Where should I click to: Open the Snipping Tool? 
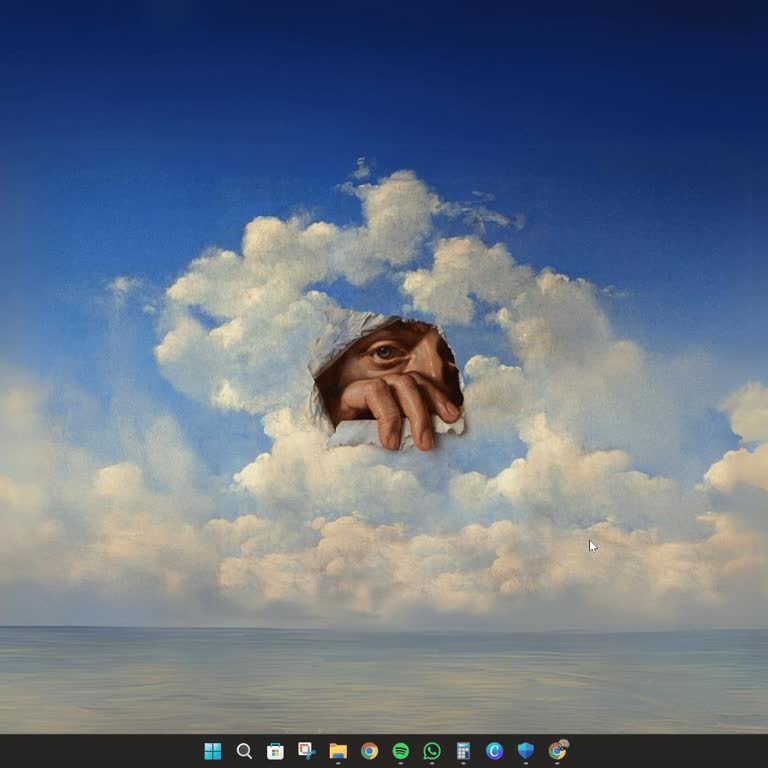click(307, 751)
